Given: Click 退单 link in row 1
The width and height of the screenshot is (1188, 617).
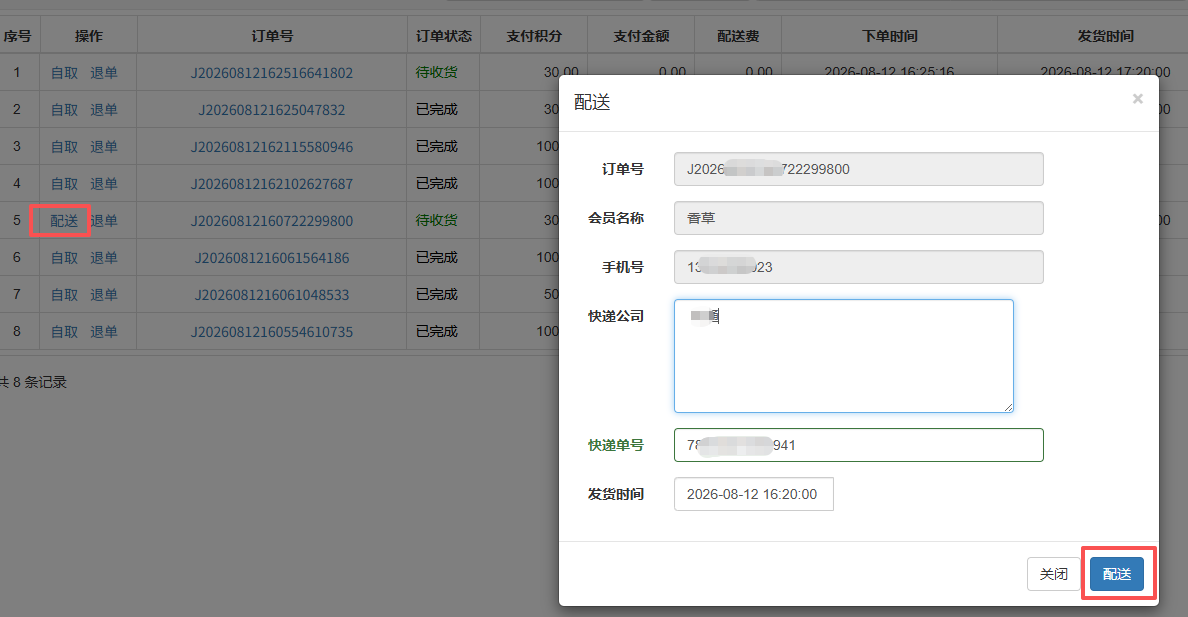Looking at the screenshot, I should (104, 73).
